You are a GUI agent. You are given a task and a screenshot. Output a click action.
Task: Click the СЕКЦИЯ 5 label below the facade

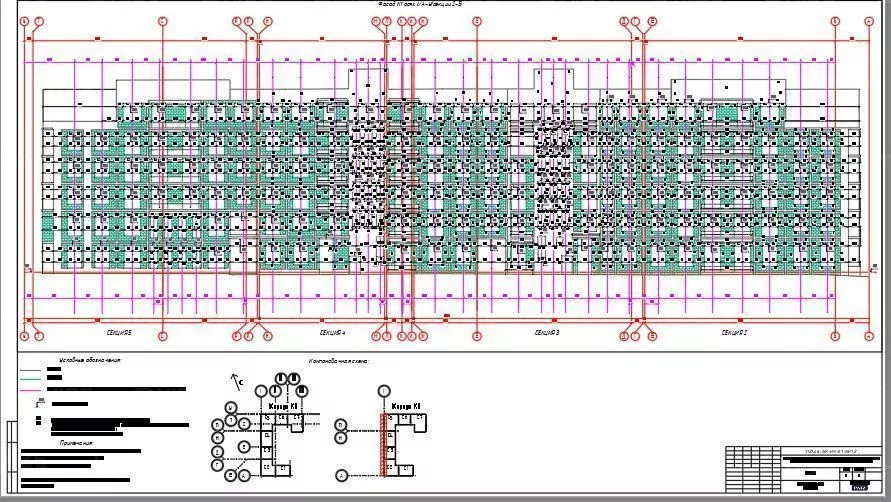click(120, 331)
